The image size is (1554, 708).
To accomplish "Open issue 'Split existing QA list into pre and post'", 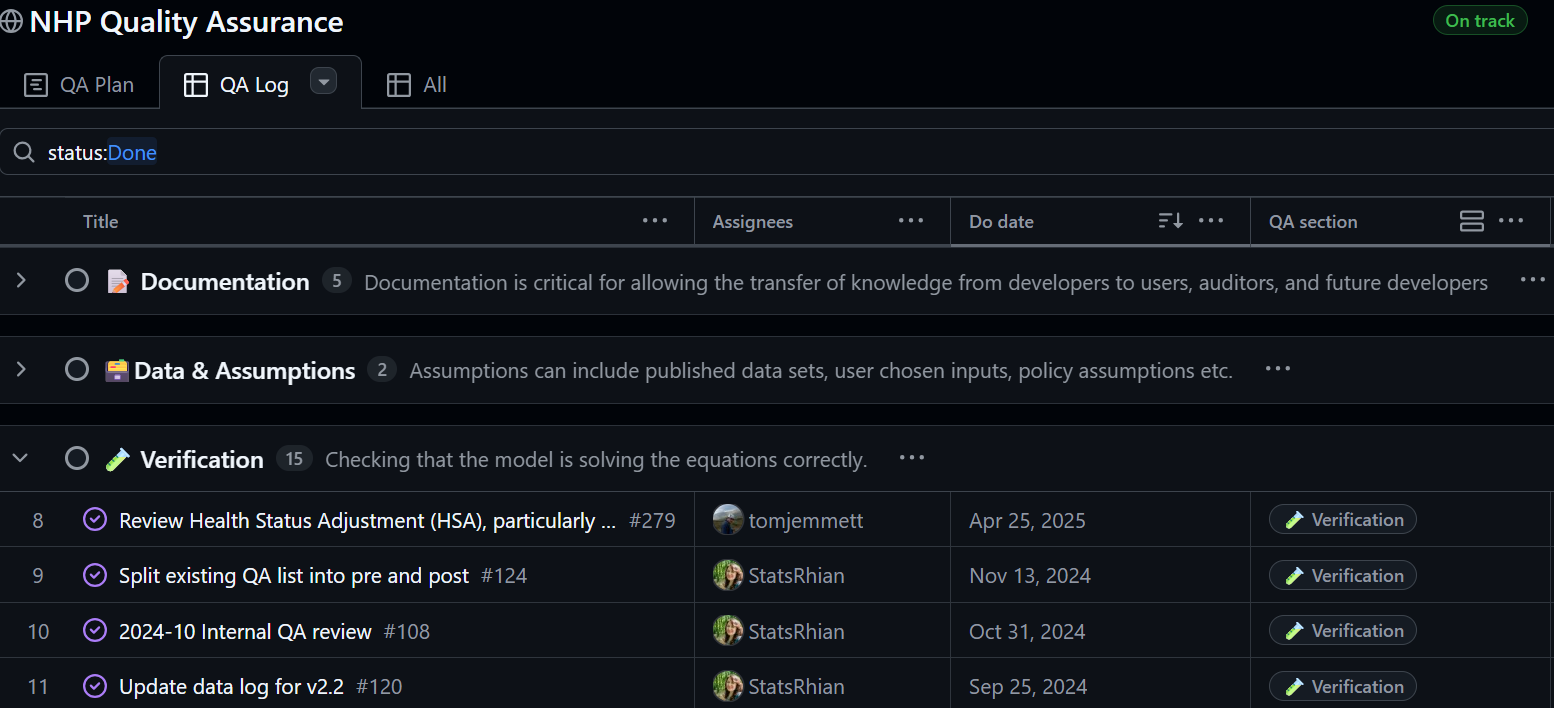I will [294, 575].
